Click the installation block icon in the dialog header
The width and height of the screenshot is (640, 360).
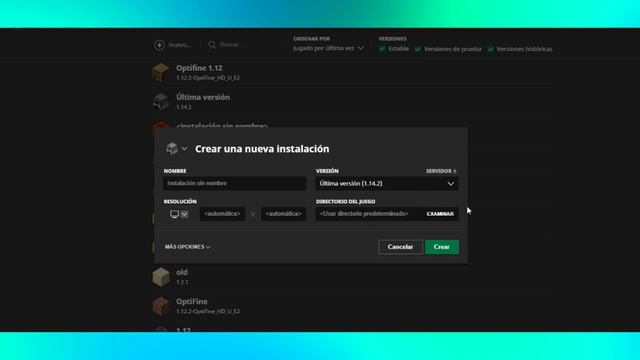[x=172, y=149]
